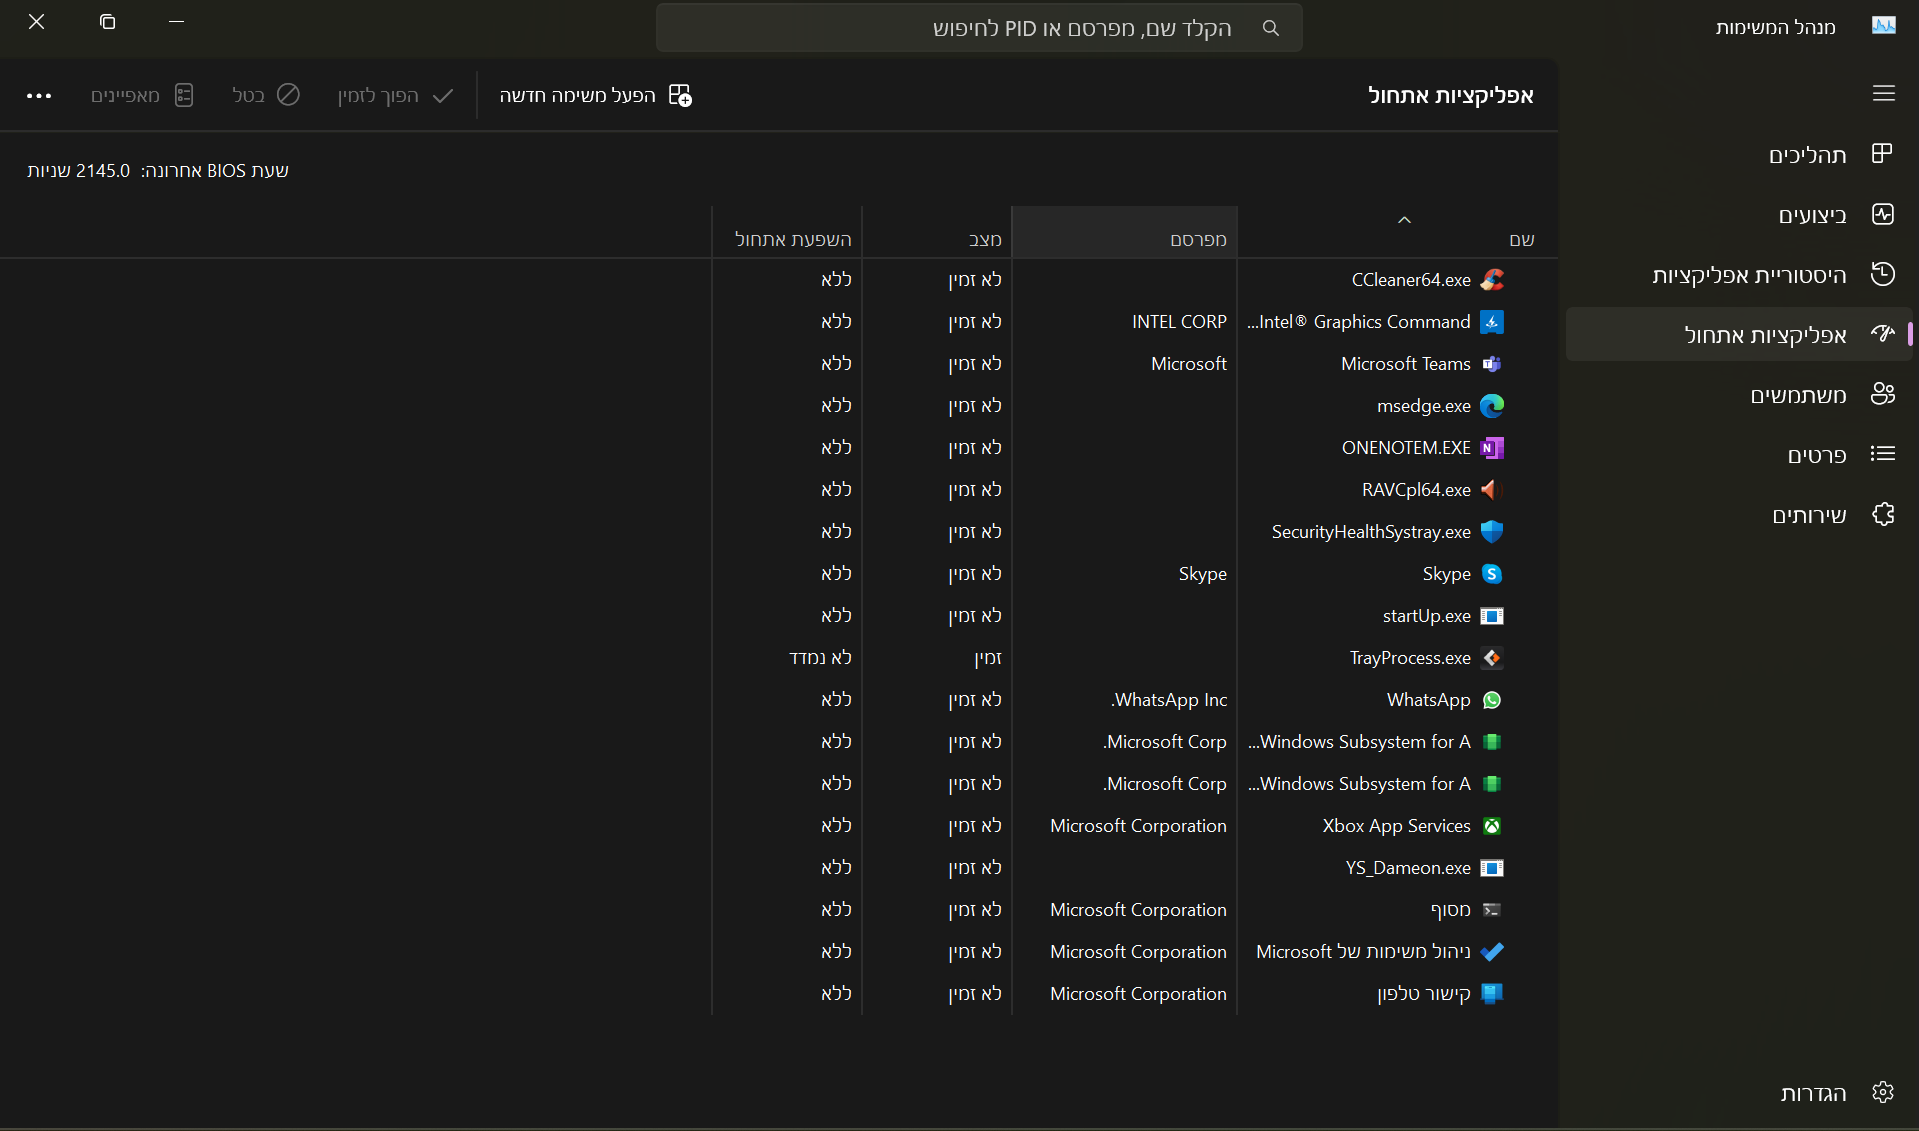Viewport: 1919px width, 1131px height.
Task: Click הפוך לזמין enable button
Action: click(396, 95)
